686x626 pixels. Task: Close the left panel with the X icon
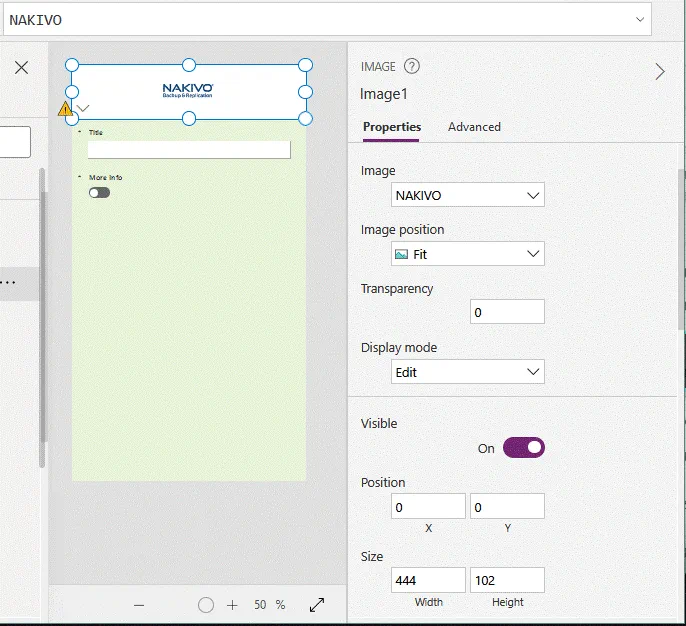coord(21,67)
